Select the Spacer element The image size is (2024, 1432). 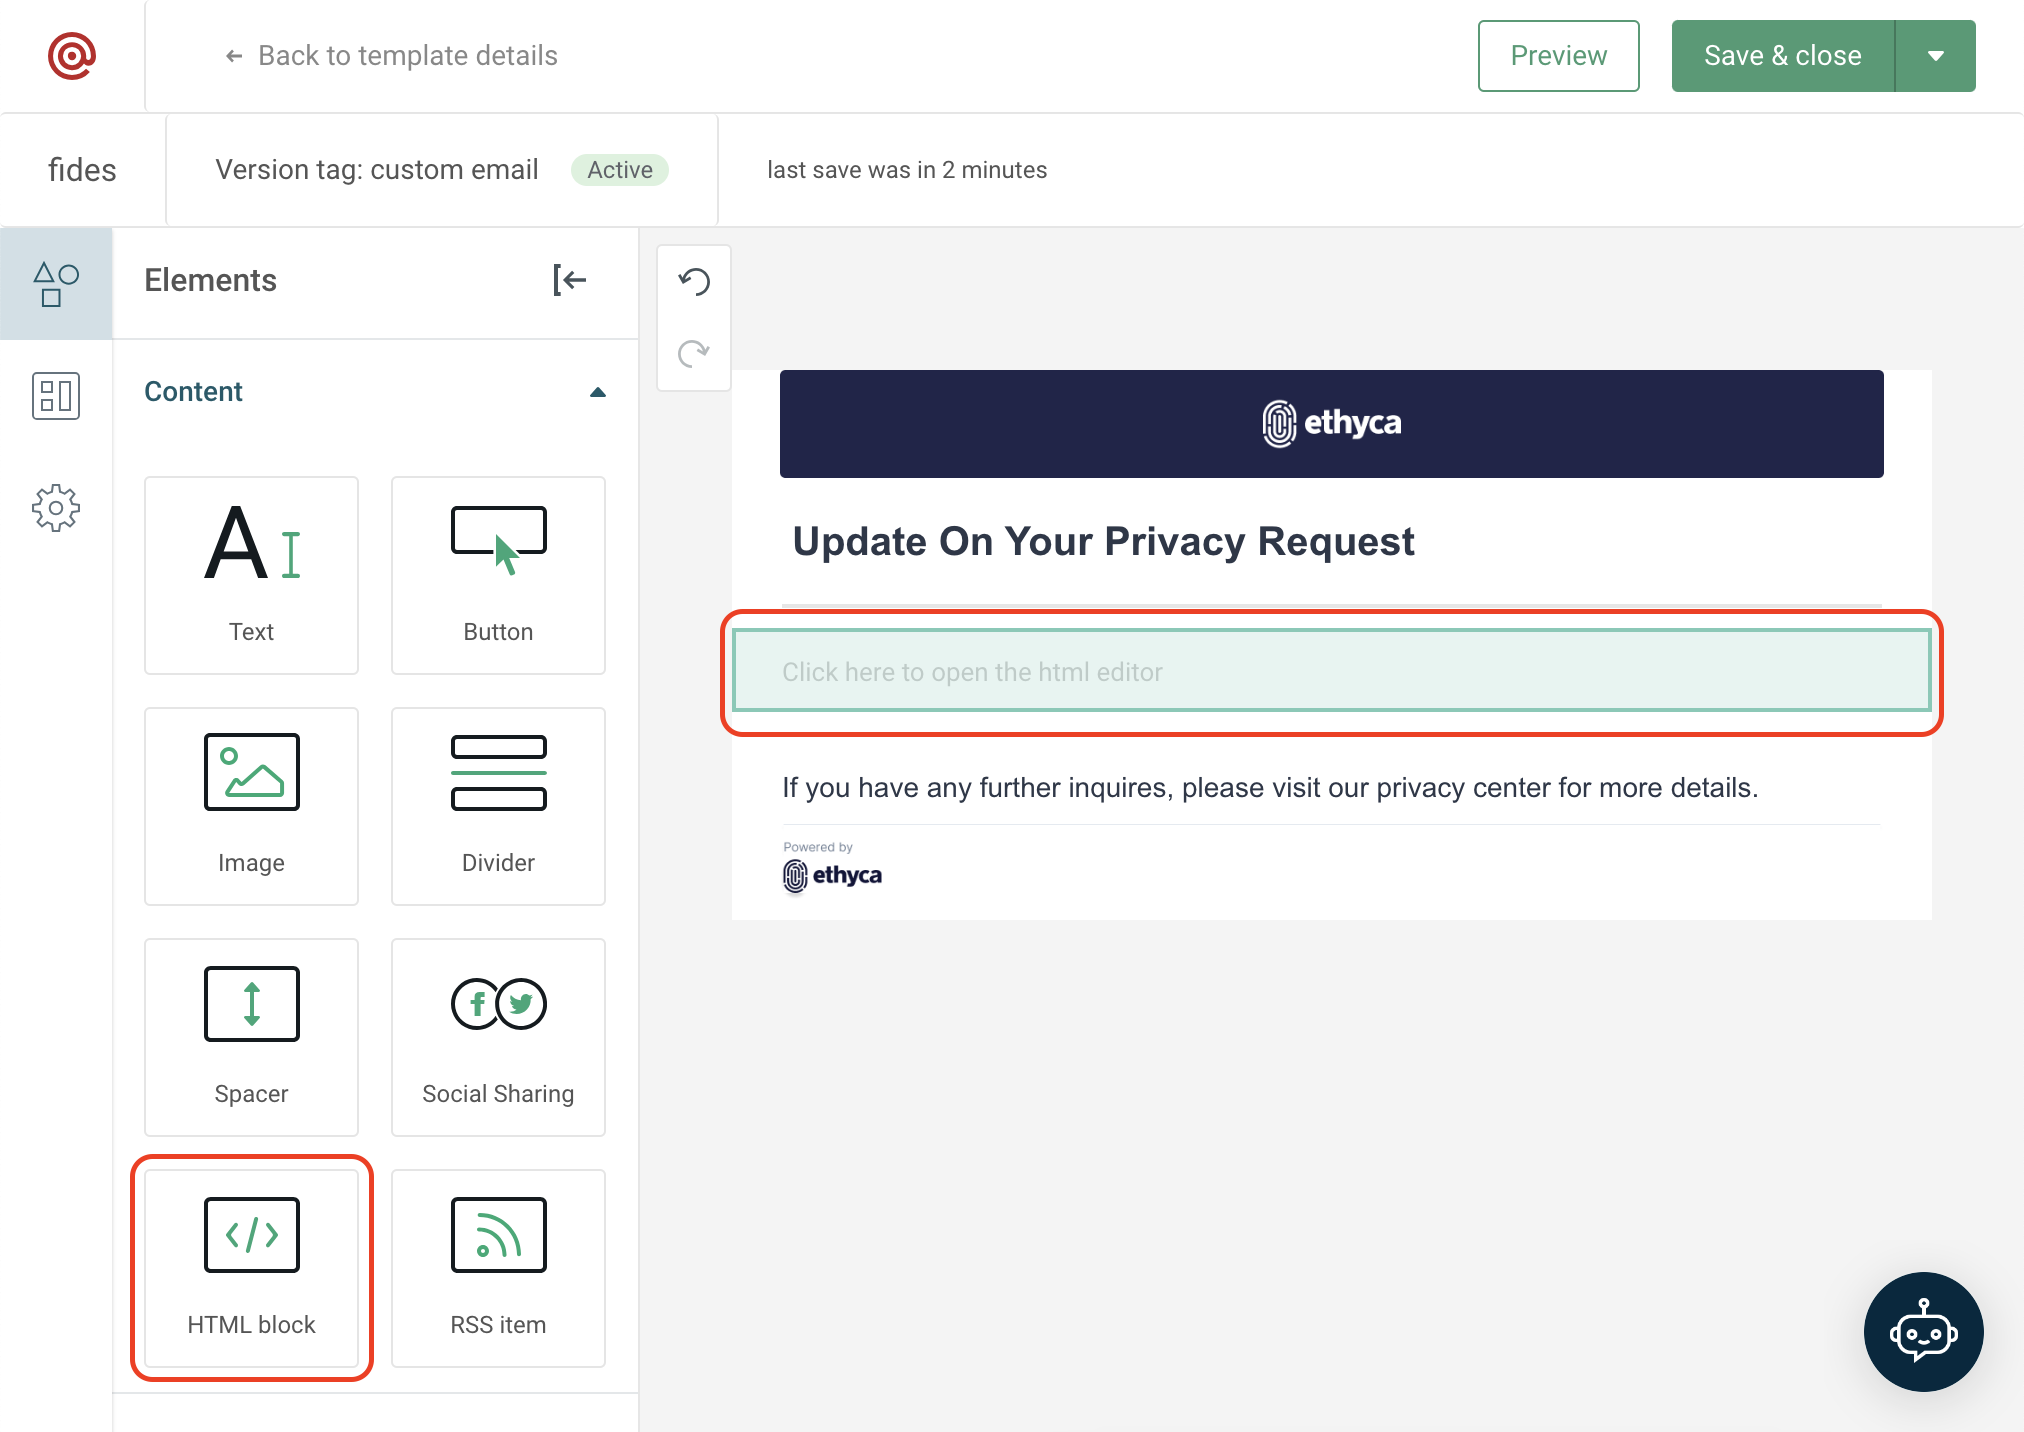pos(251,1037)
